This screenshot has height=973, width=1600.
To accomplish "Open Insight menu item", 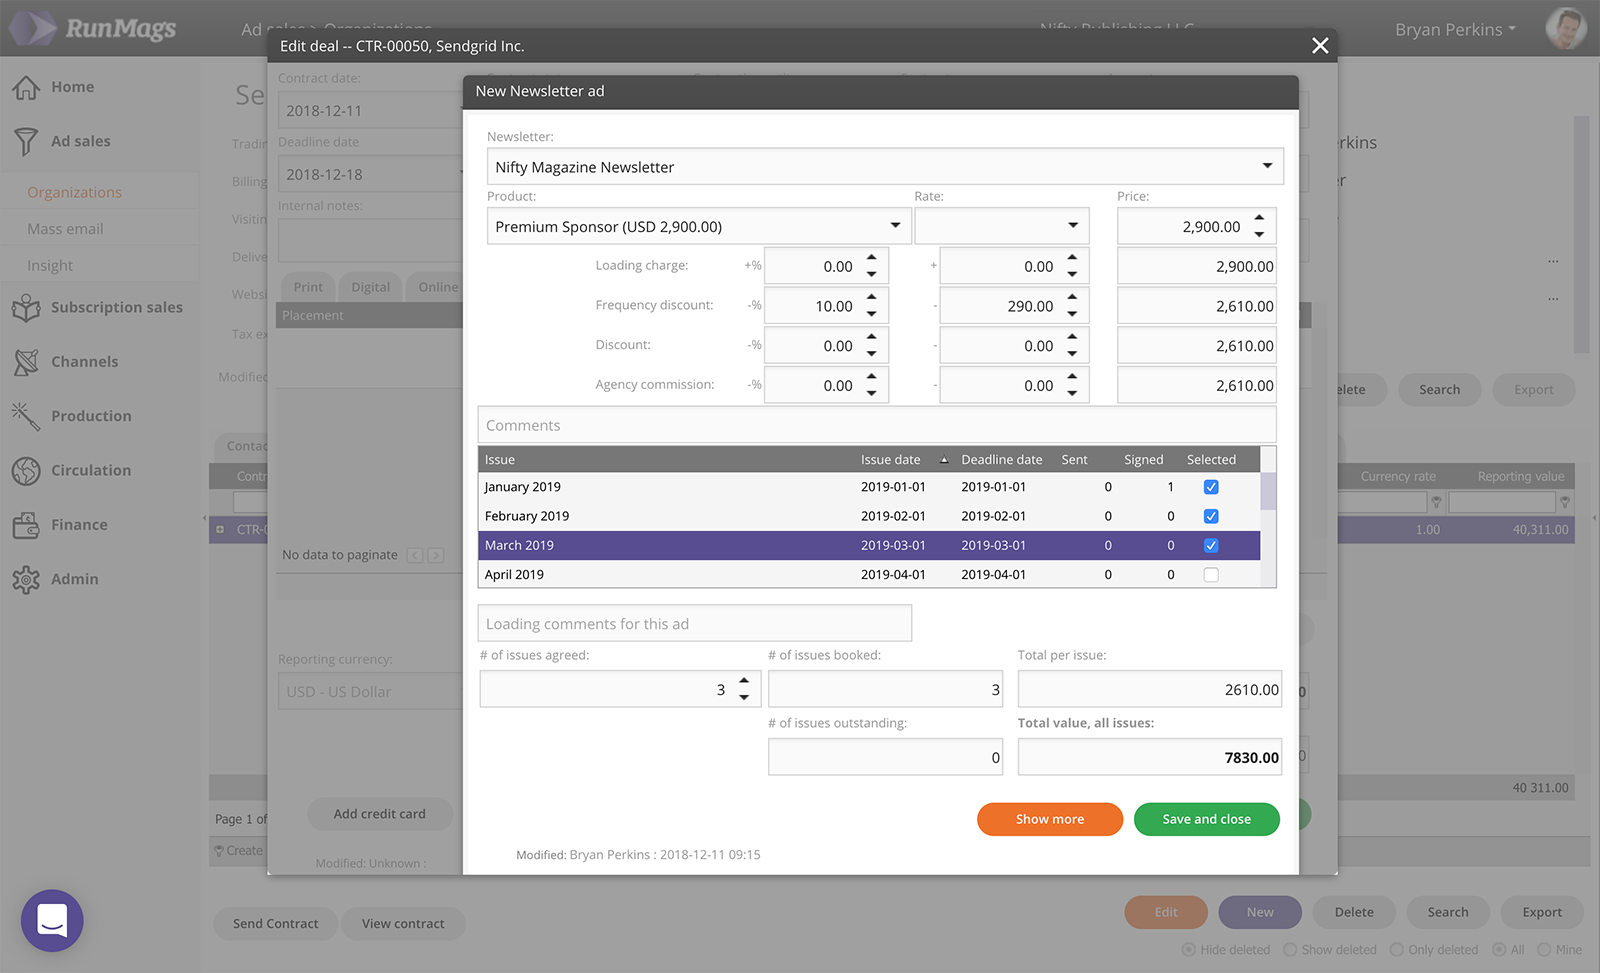I will tap(50, 266).
